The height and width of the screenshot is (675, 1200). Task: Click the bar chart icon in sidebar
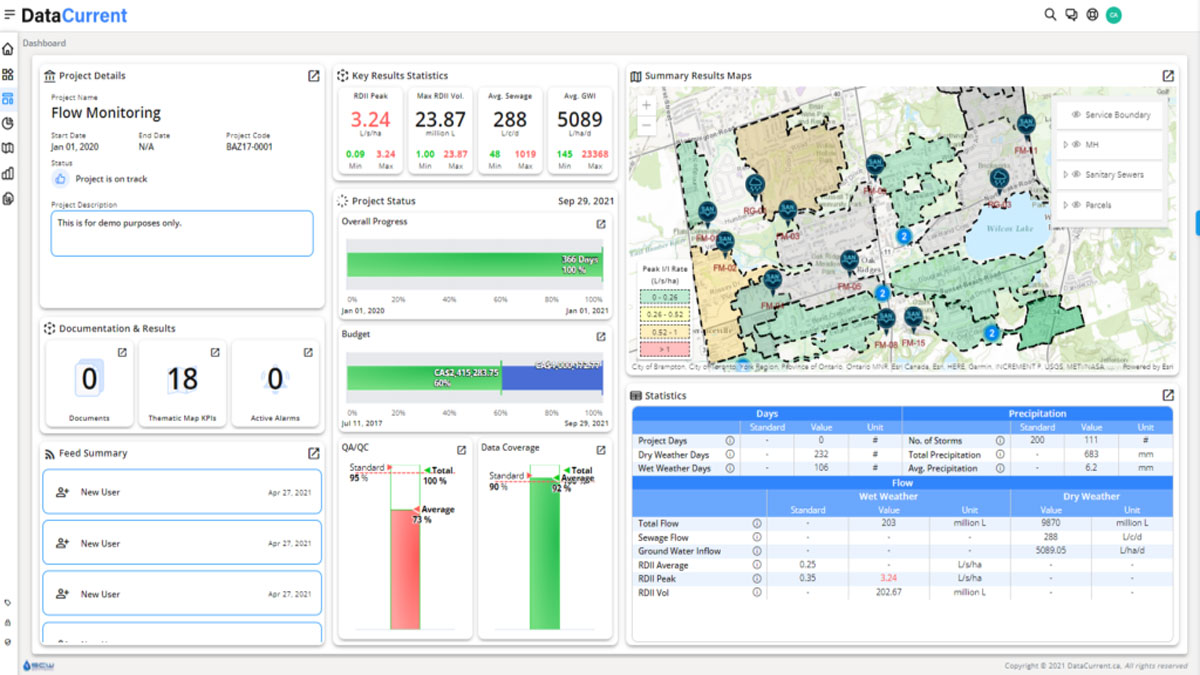8,173
